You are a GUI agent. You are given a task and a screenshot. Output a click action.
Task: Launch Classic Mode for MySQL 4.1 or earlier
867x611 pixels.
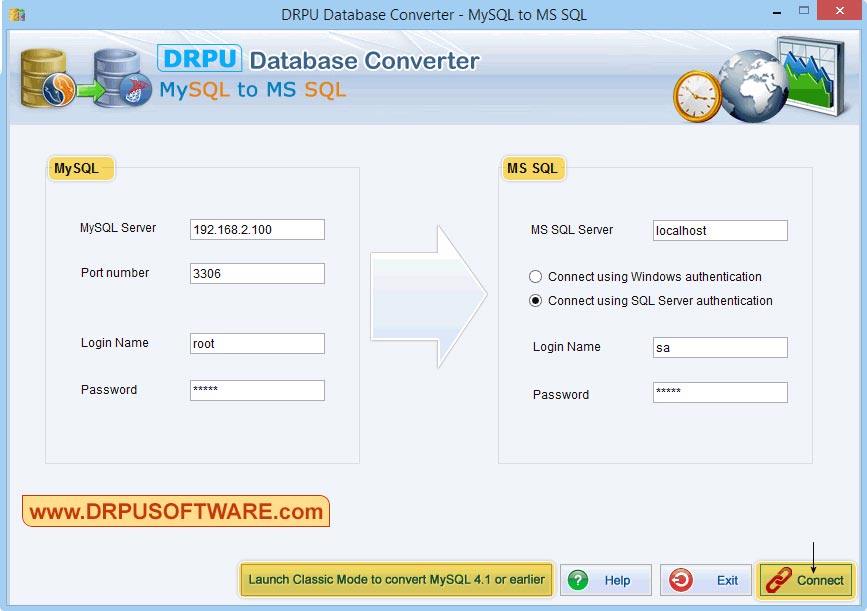click(x=397, y=580)
